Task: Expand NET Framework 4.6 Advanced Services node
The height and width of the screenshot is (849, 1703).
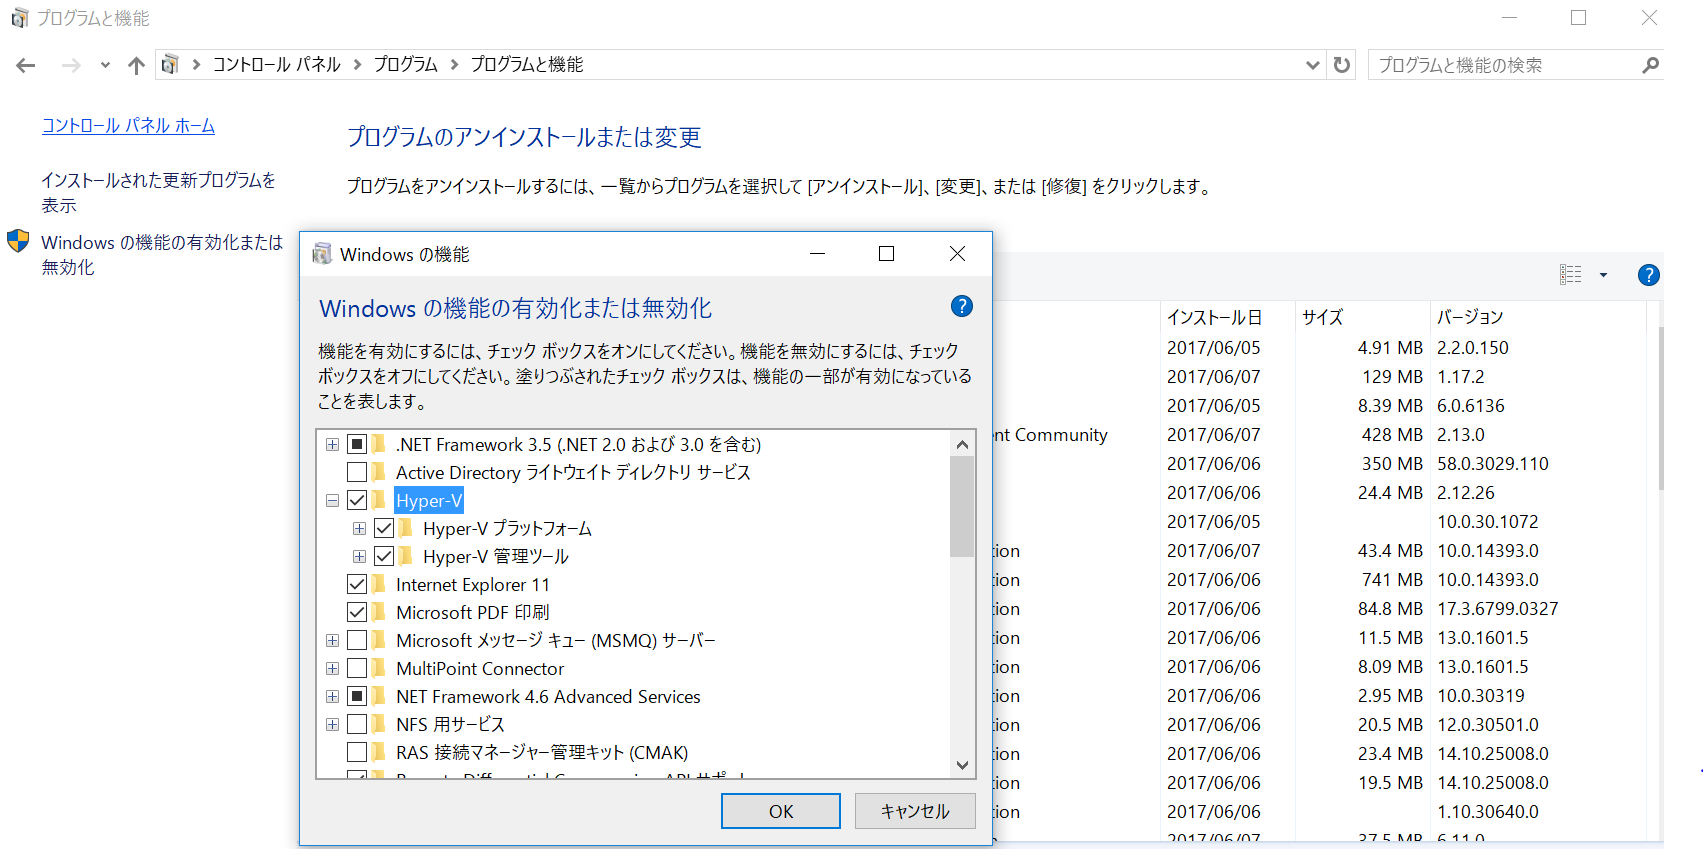Action: pos(332,696)
